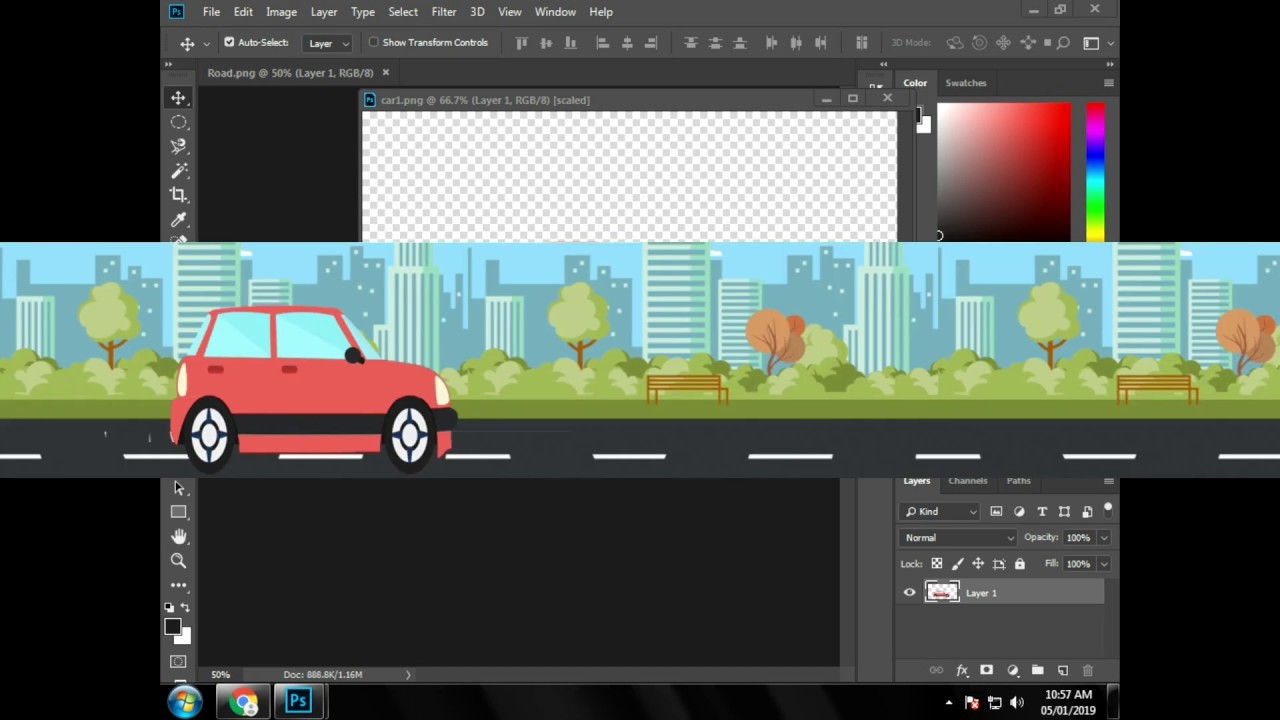The height and width of the screenshot is (720, 1280).
Task: Open the Window menu
Action: point(555,12)
